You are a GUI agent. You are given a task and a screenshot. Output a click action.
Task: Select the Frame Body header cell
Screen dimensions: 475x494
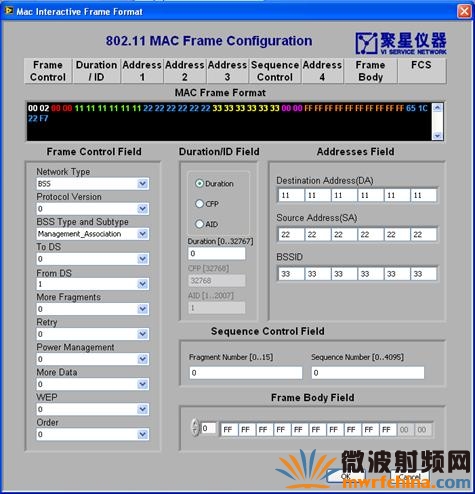point(370,71)
